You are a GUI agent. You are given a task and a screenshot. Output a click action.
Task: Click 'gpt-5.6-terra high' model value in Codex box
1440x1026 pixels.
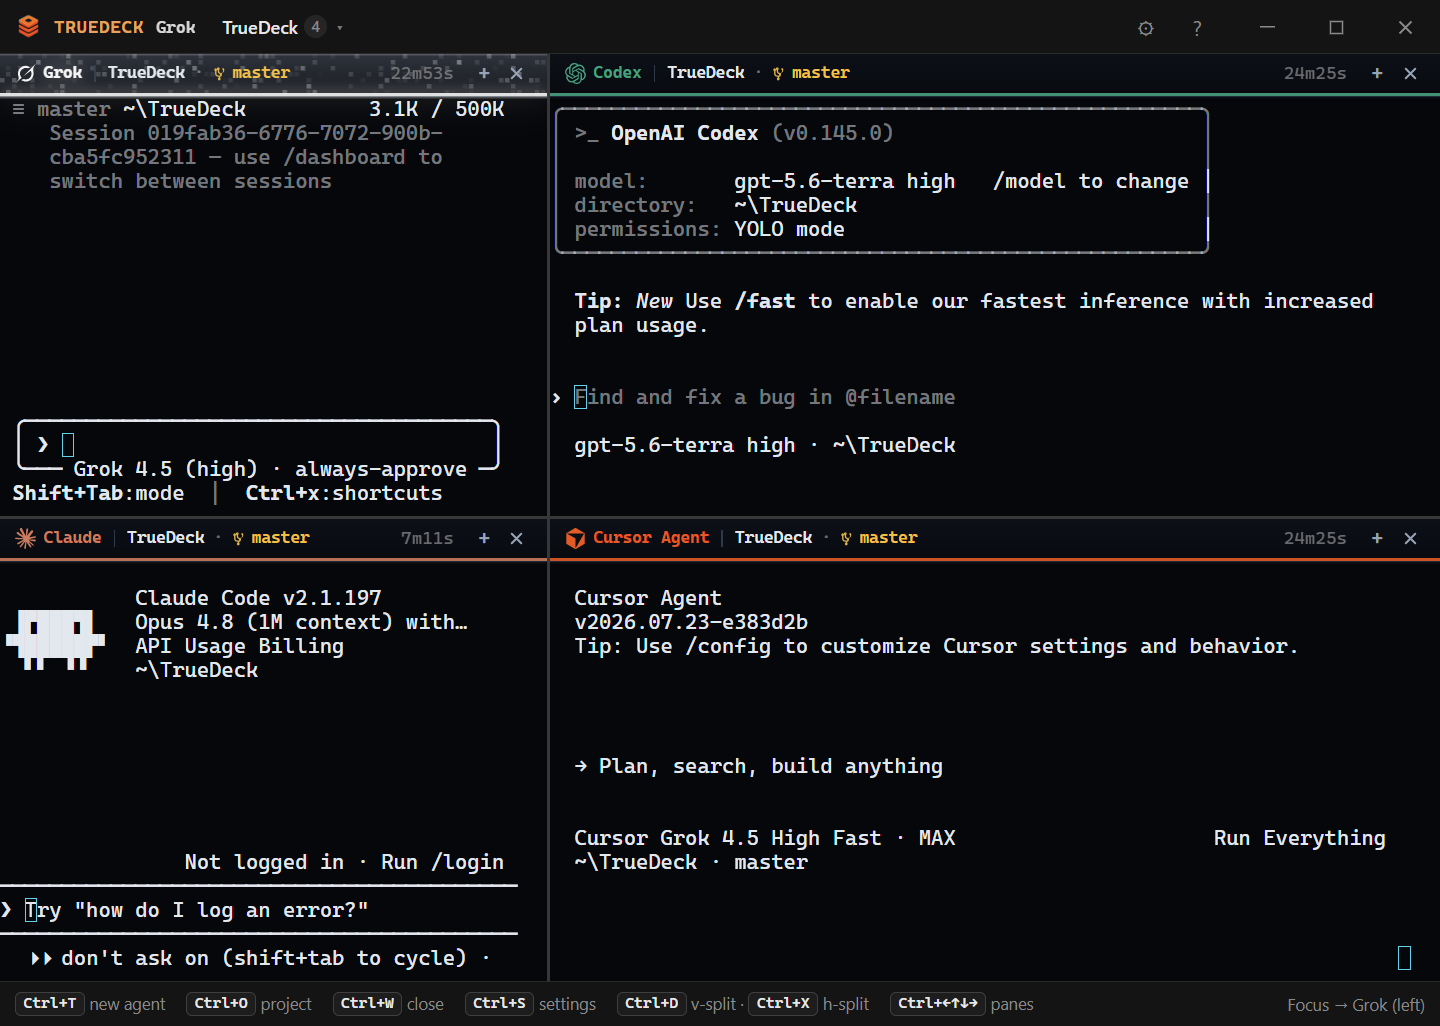(845, 181)
